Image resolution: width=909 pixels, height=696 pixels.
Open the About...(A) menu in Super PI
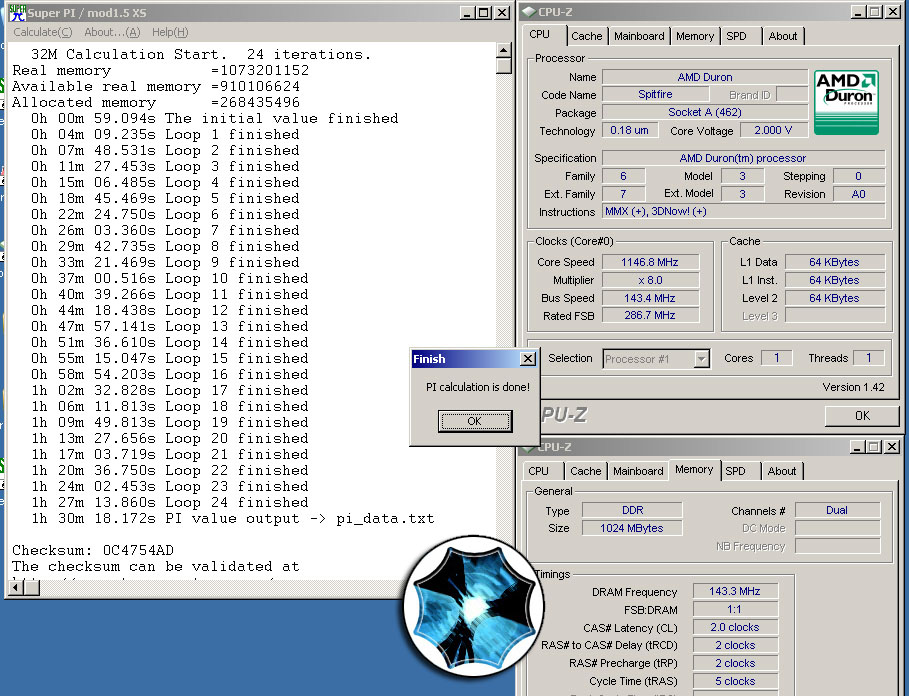pos(112,32)
